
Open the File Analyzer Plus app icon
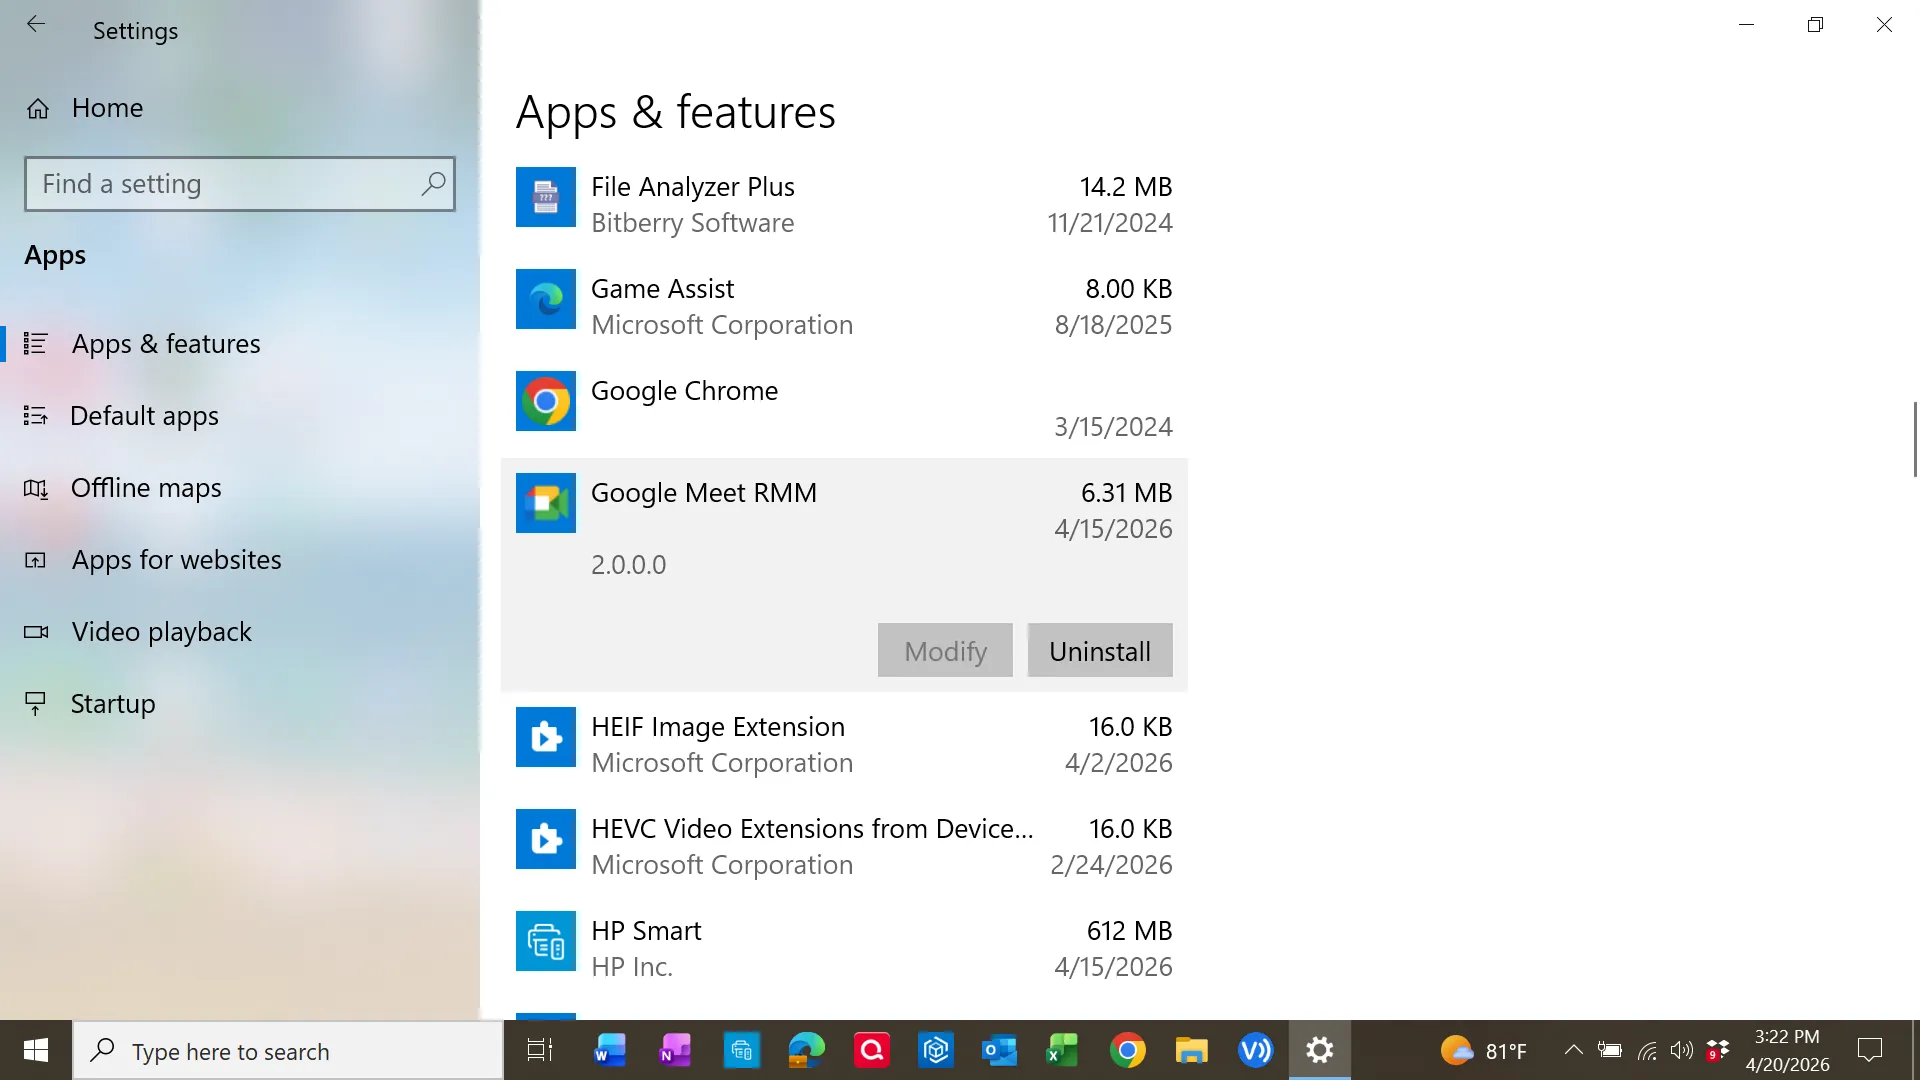[x=545, y=198]
